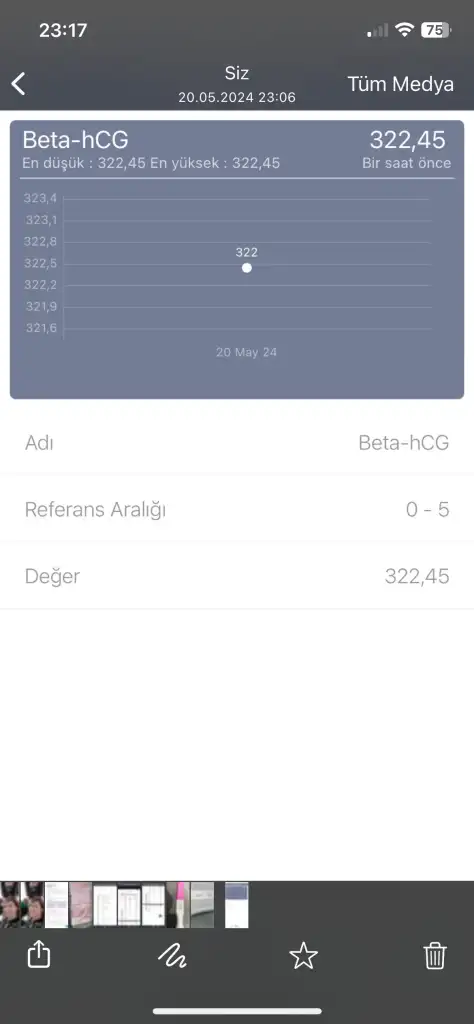The image size is (474, 1024).
Task: Tap the Wi-Fi status icon
Action: click(x=405, y=29)
